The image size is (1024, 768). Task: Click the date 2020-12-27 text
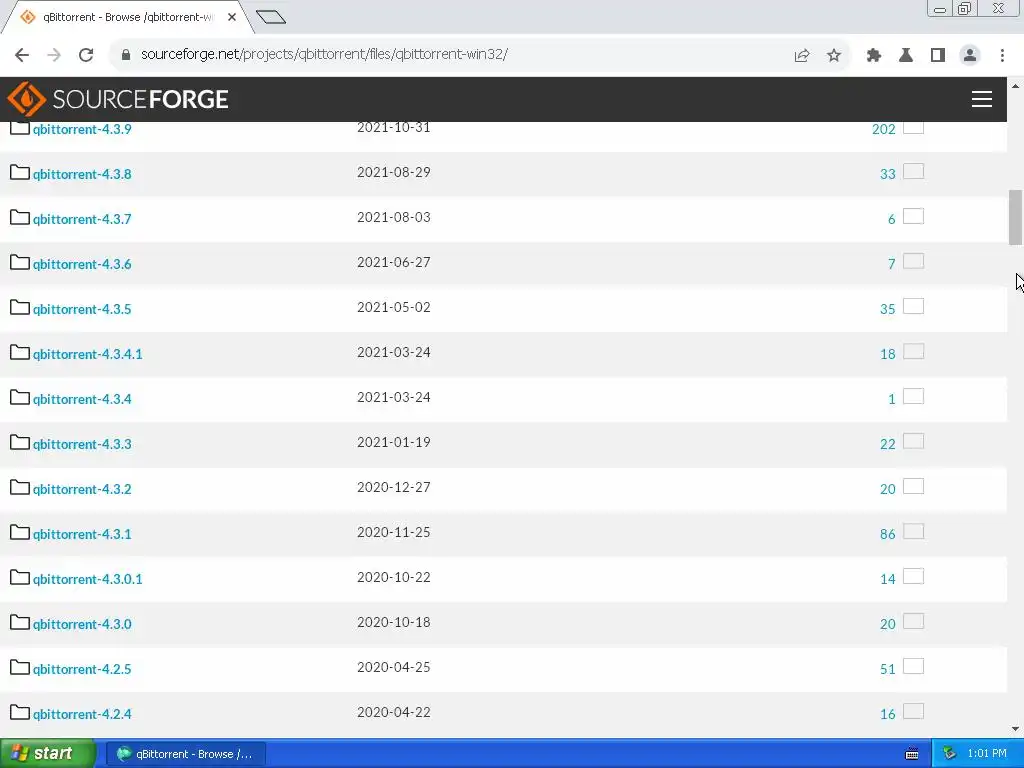394,487
